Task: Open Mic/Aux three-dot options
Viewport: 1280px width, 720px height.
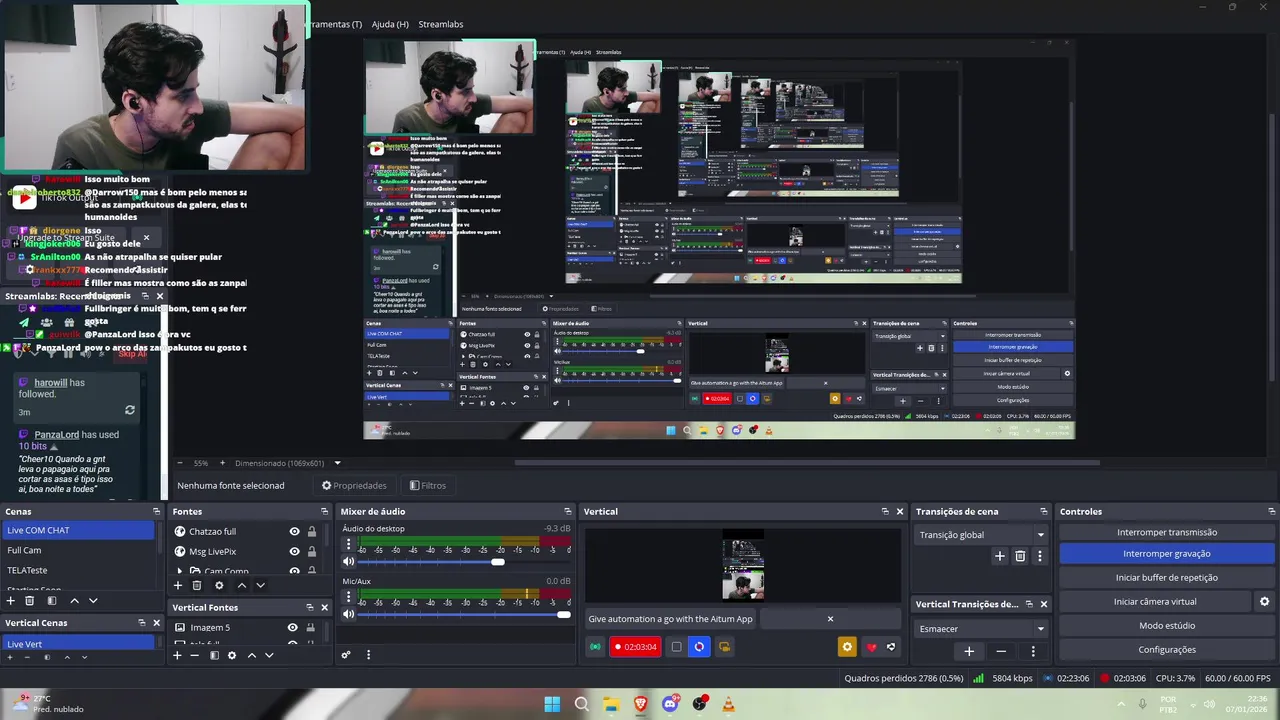Action: click(348, 597)
